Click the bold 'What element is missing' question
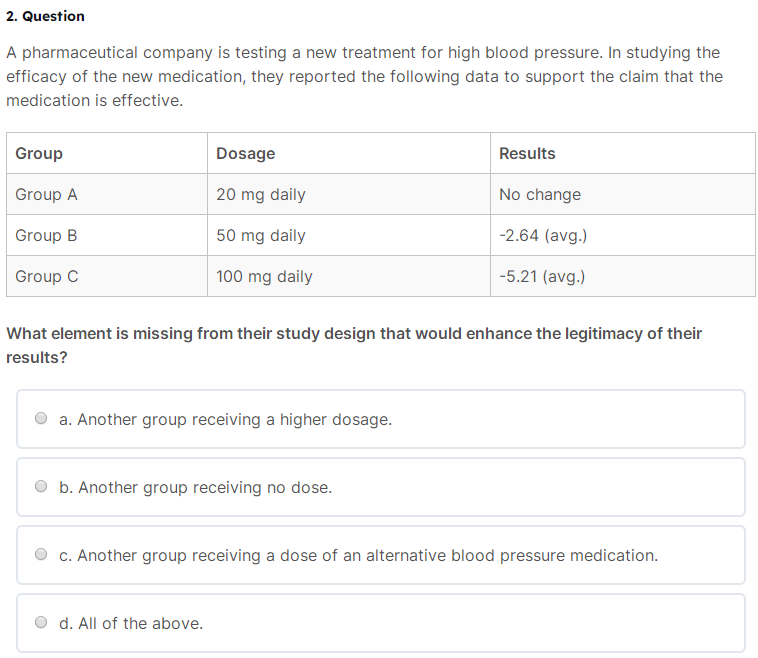758x658 pixels. coord(354,345)
